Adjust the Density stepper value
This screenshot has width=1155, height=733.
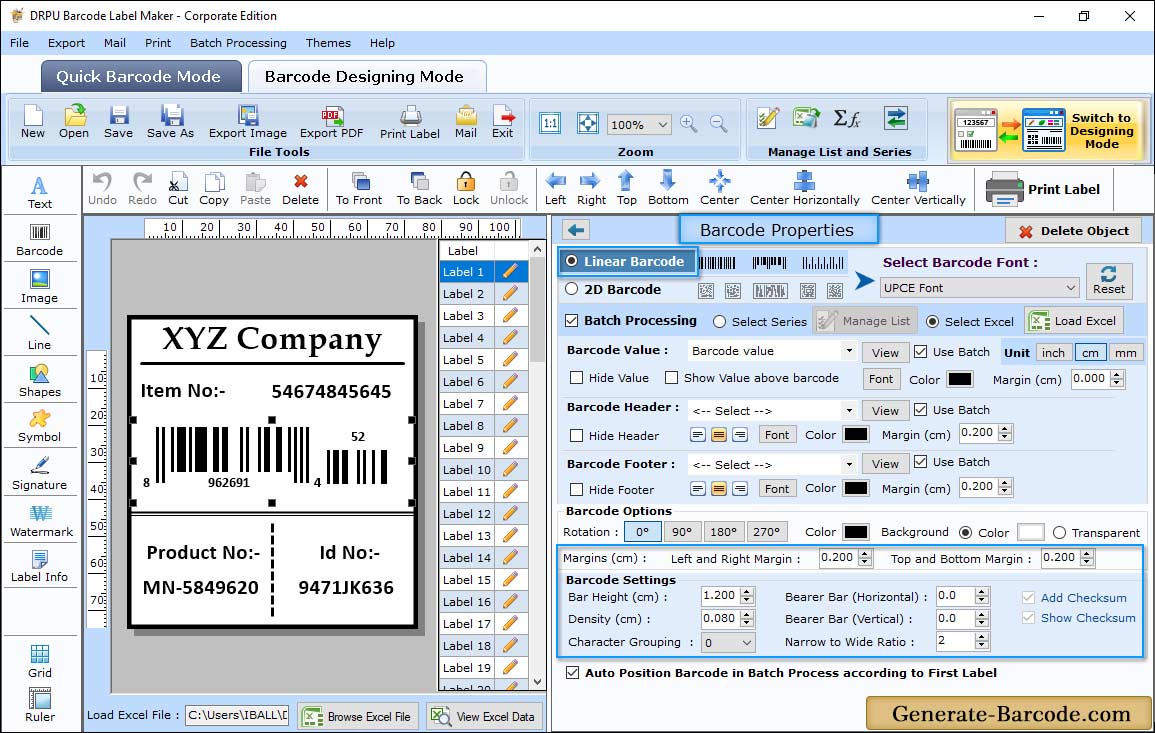tap(747, 619)
